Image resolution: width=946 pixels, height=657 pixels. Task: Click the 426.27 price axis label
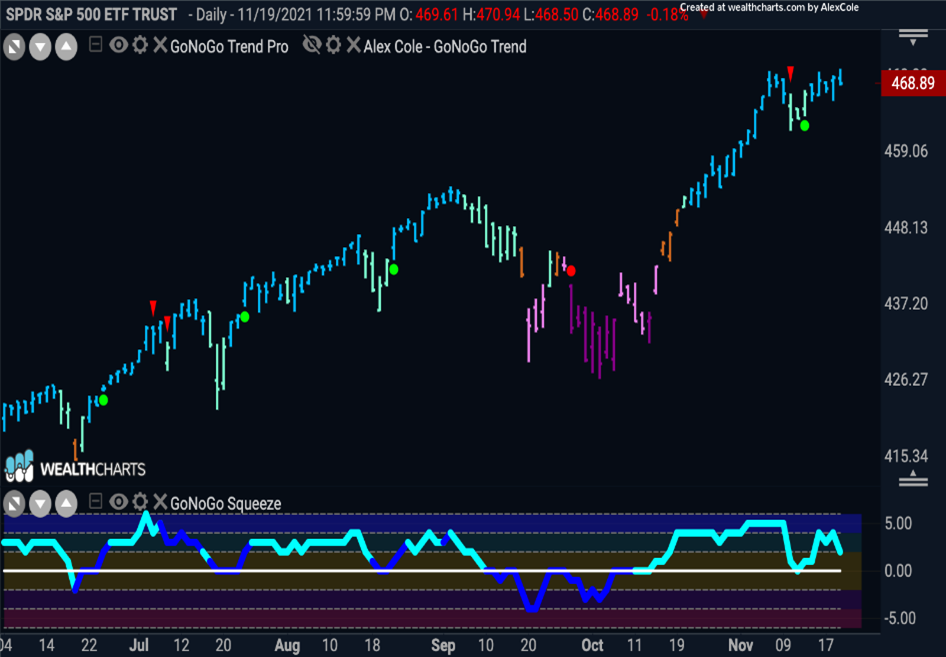pos(906,379)
